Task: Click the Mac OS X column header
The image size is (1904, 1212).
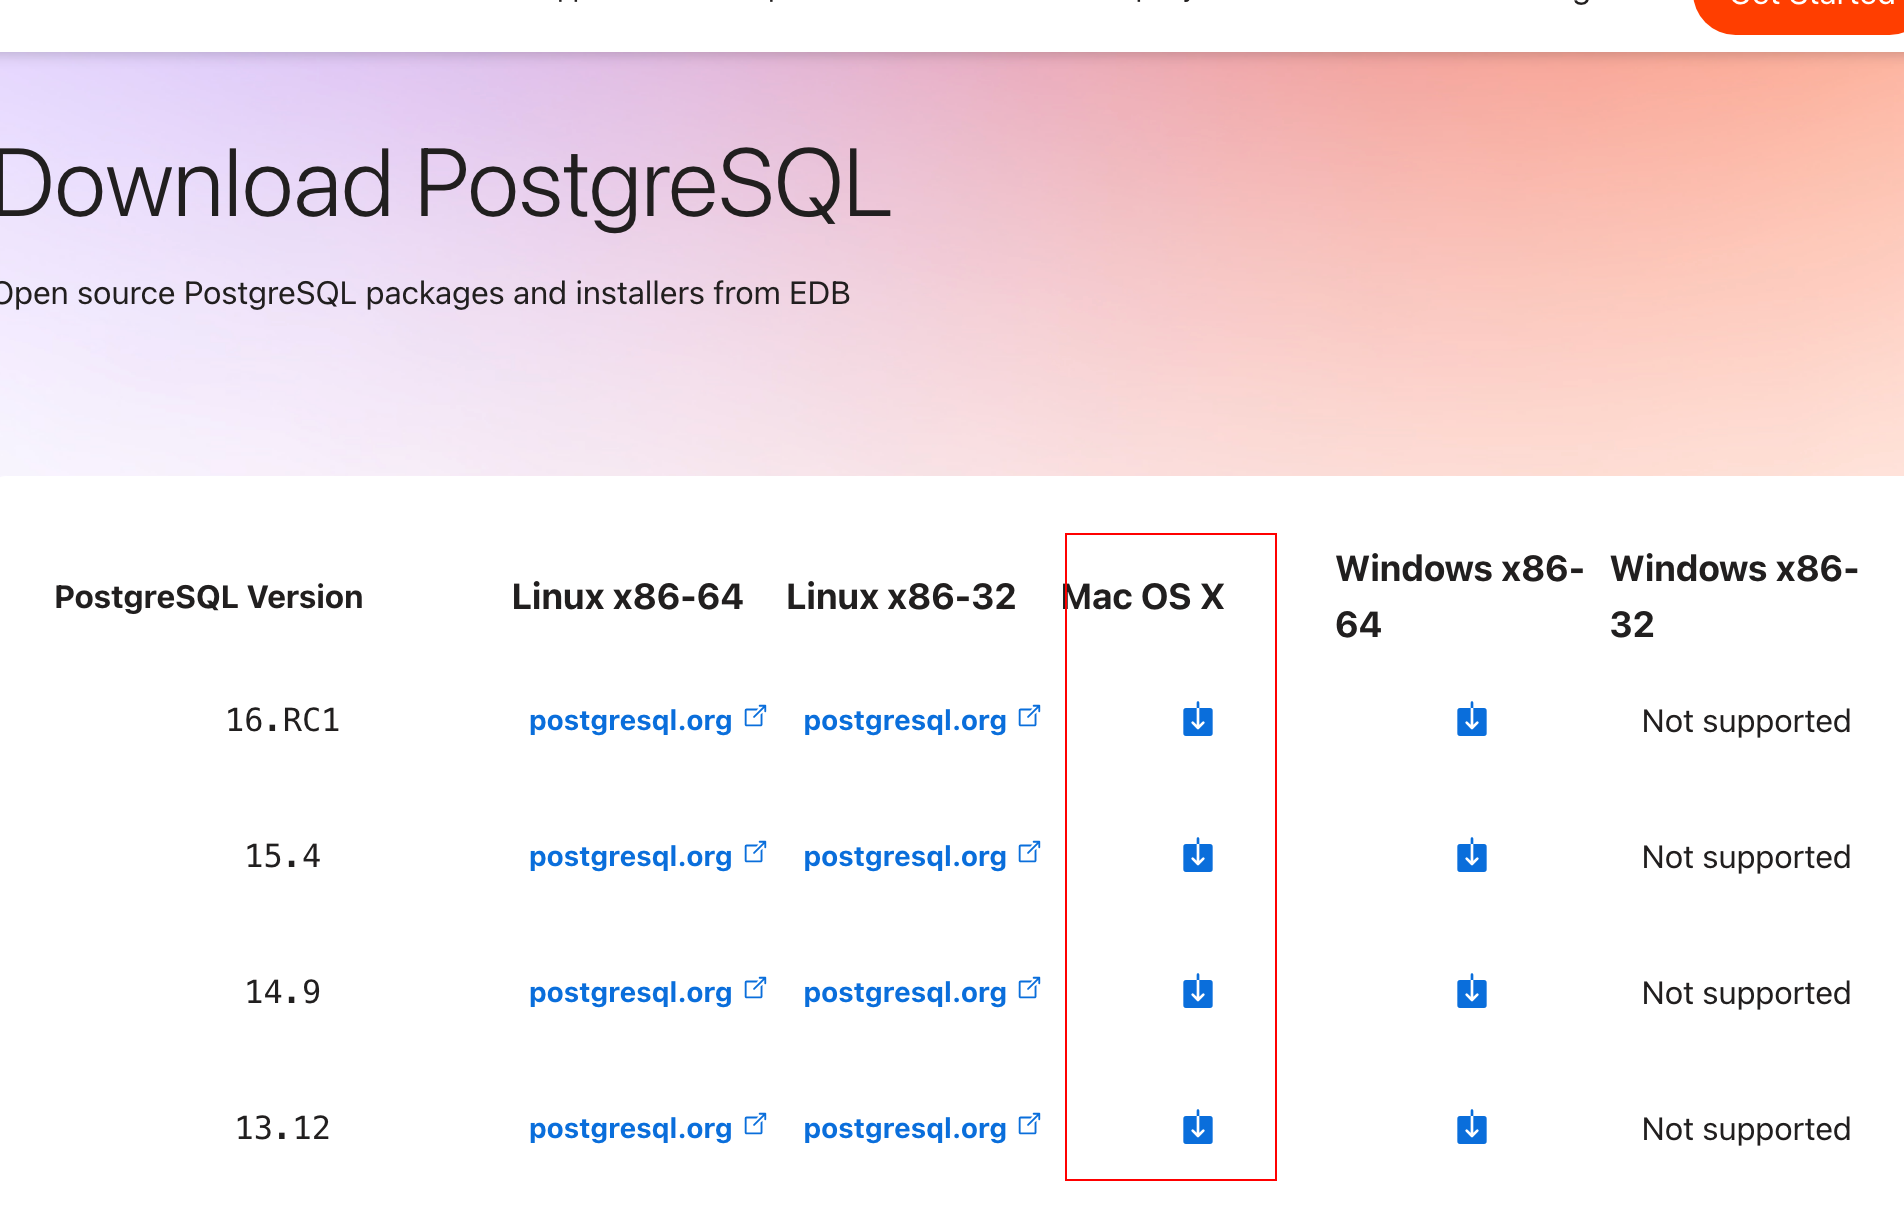Action: pos(1143,597)
